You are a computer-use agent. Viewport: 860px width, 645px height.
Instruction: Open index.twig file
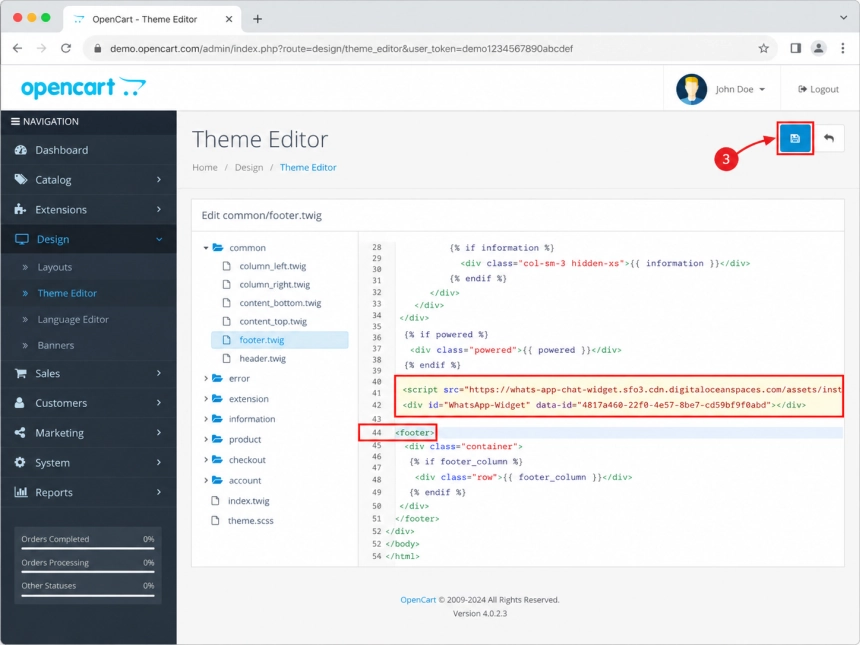248,501
